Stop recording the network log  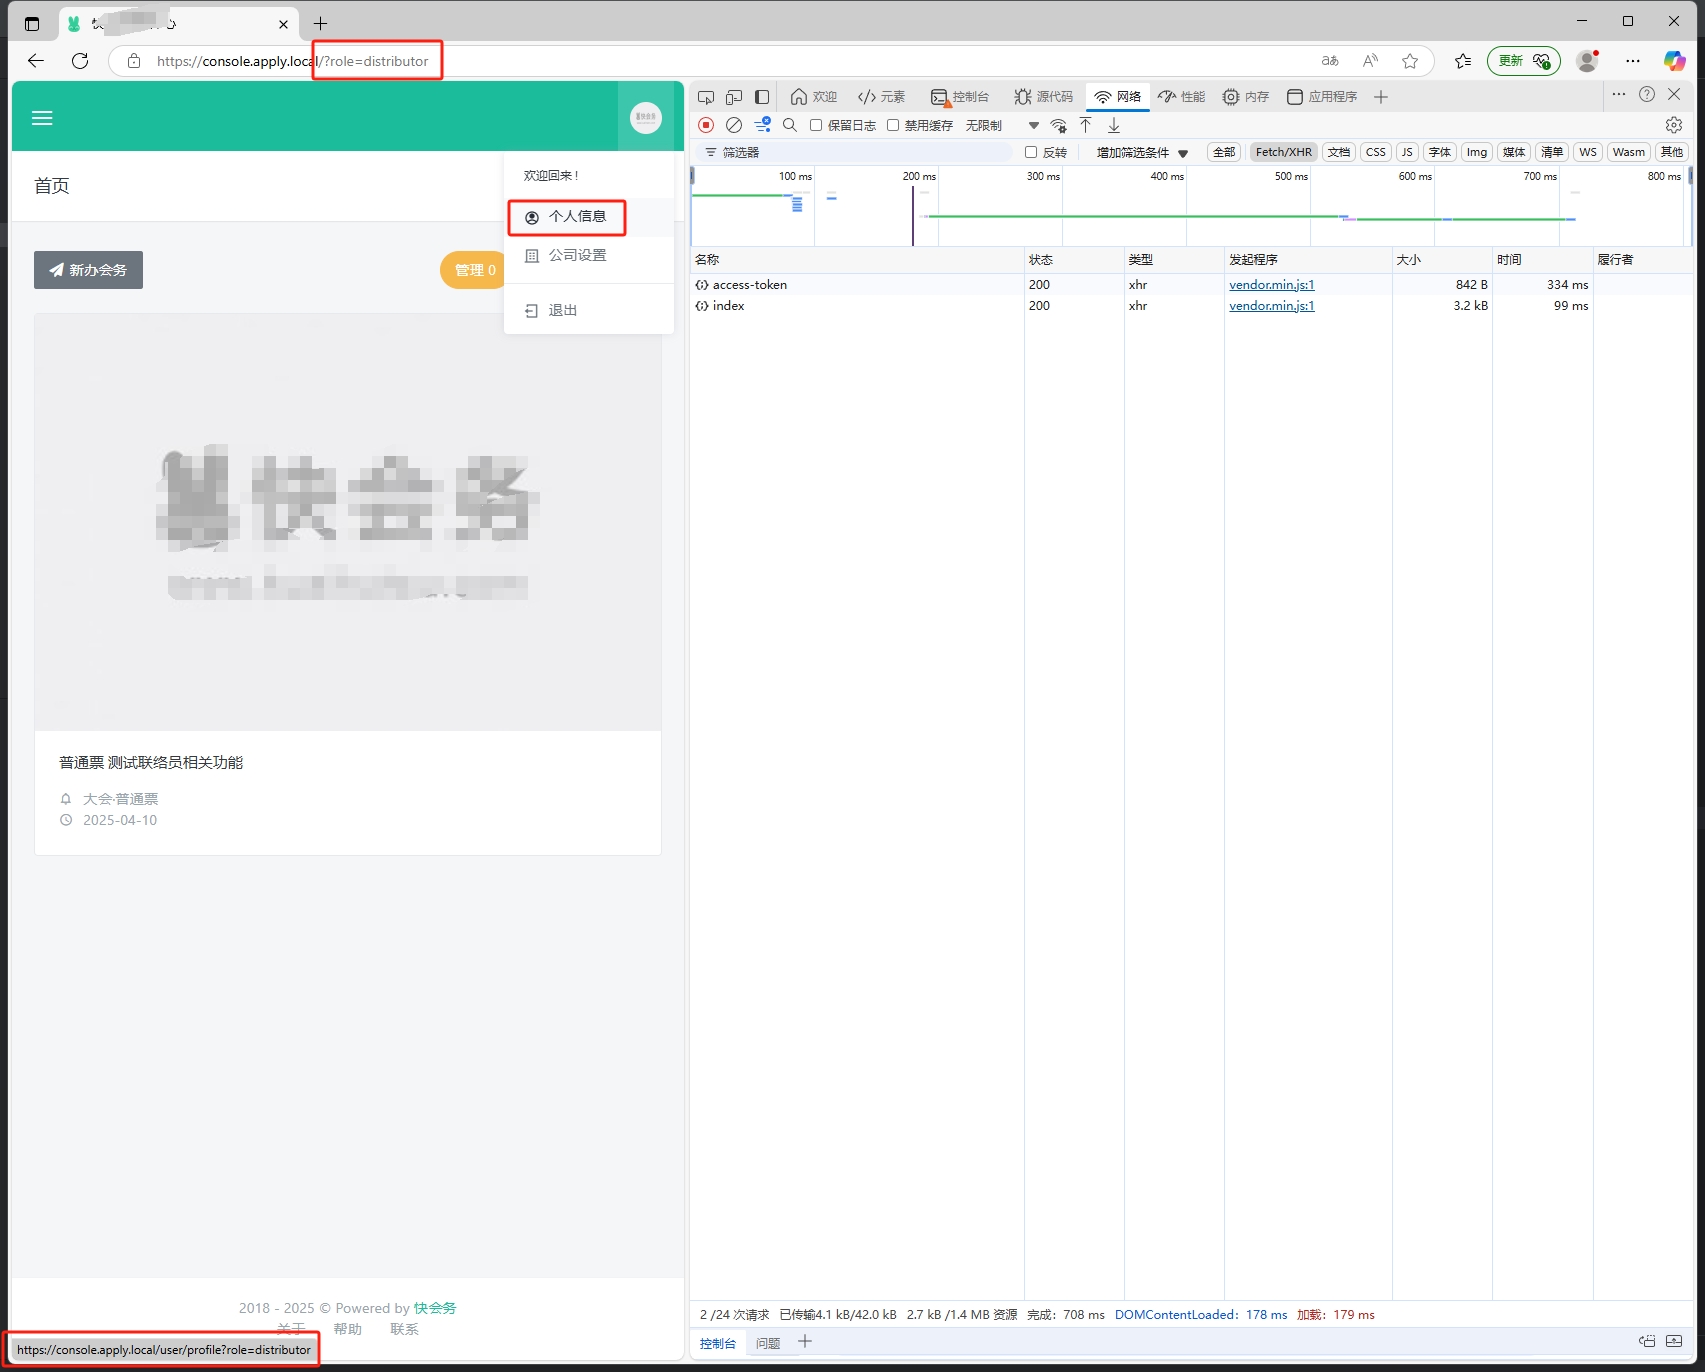point(706,125)
